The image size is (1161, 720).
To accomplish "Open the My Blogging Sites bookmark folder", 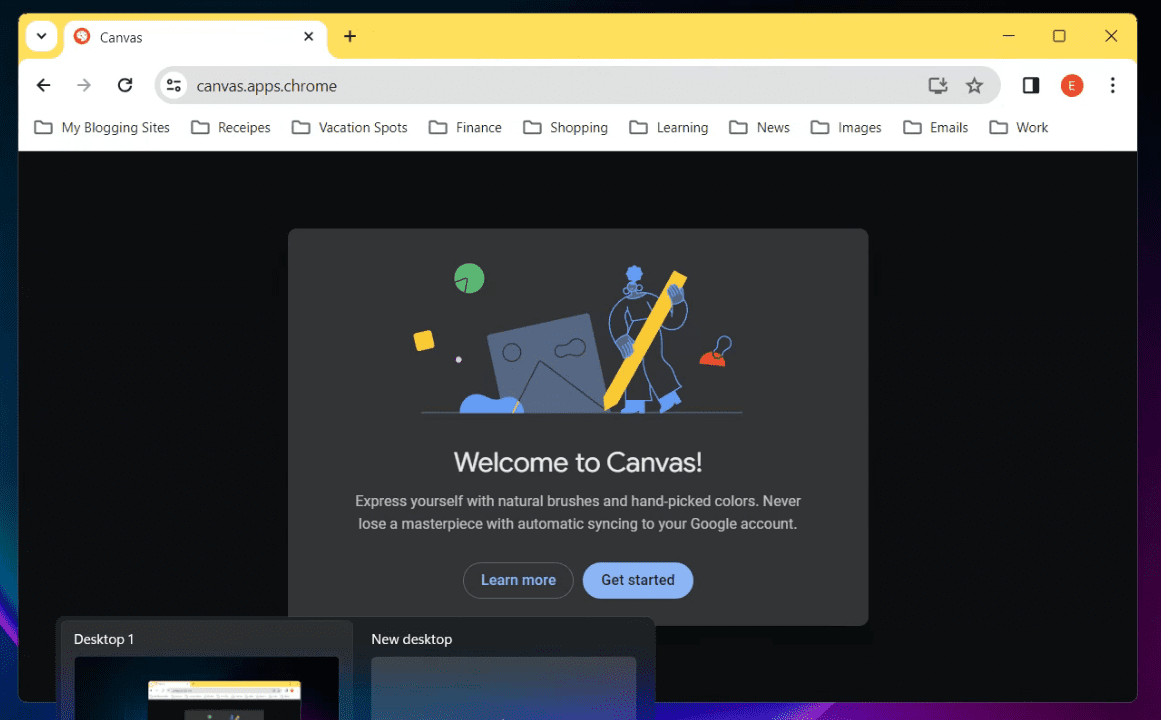I will tap(102, 127).
